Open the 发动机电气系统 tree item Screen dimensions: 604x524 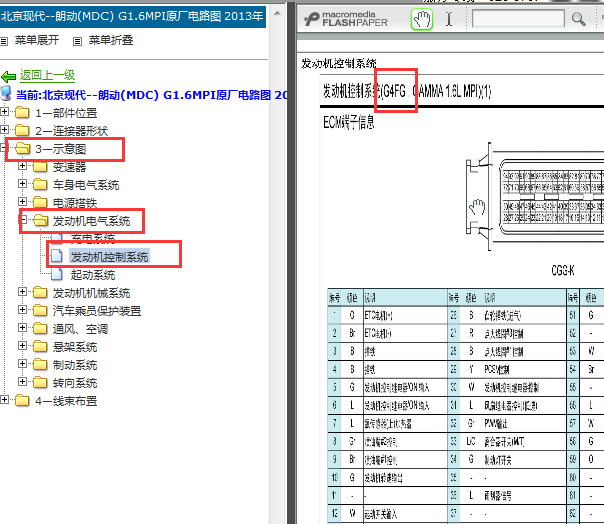tap(91, 221)
